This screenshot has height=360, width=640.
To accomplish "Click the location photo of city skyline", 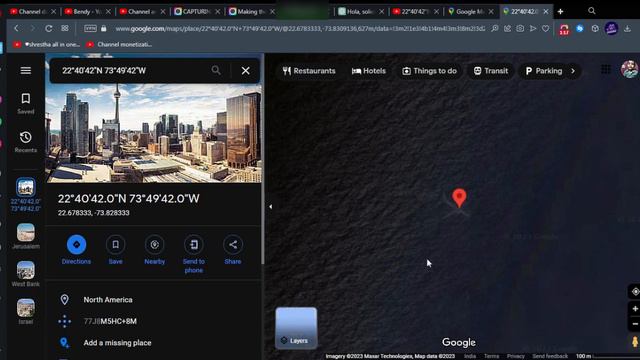I will (153, 133).
